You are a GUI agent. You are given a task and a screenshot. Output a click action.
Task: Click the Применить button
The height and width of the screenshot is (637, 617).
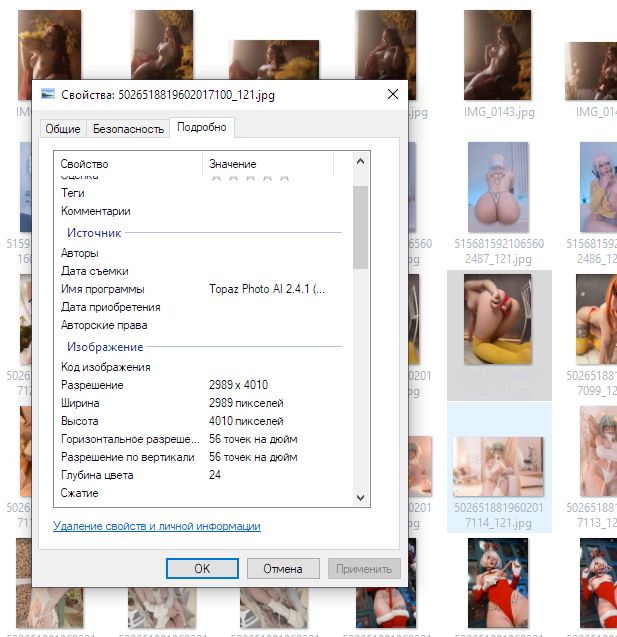click(x=364, y=568)
